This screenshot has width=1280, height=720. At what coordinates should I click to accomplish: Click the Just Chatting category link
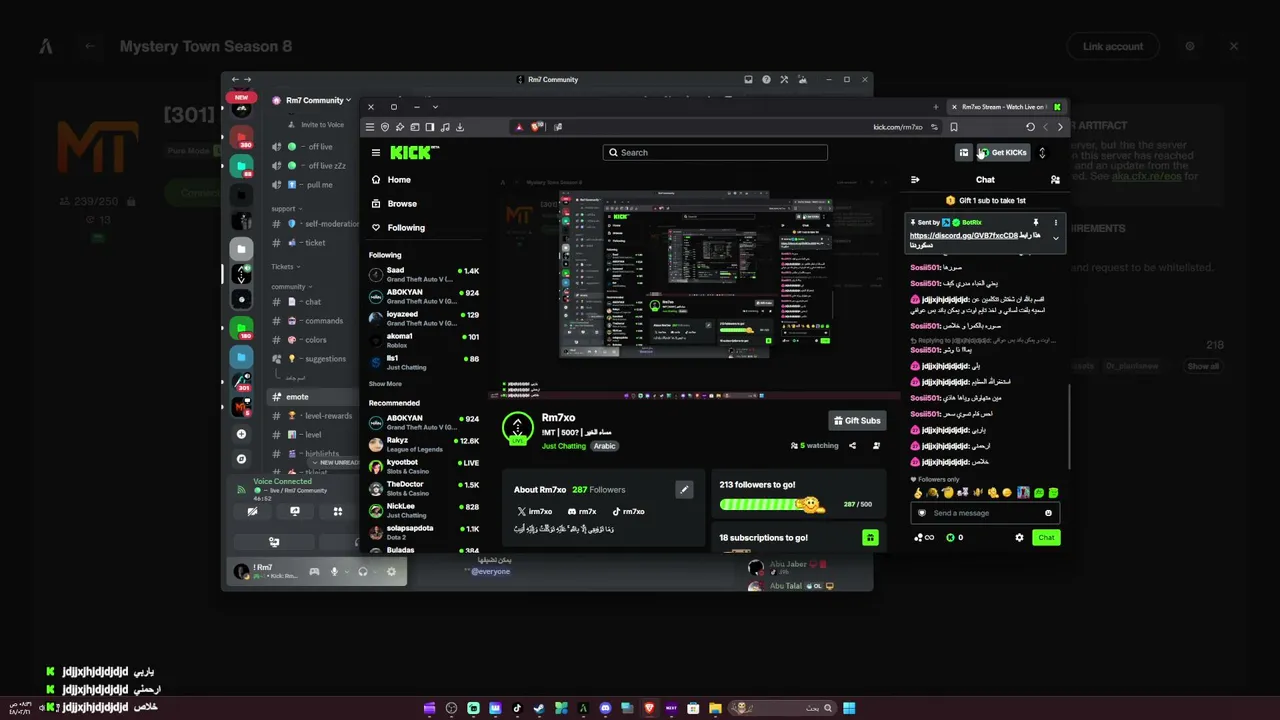click(563, 446)
